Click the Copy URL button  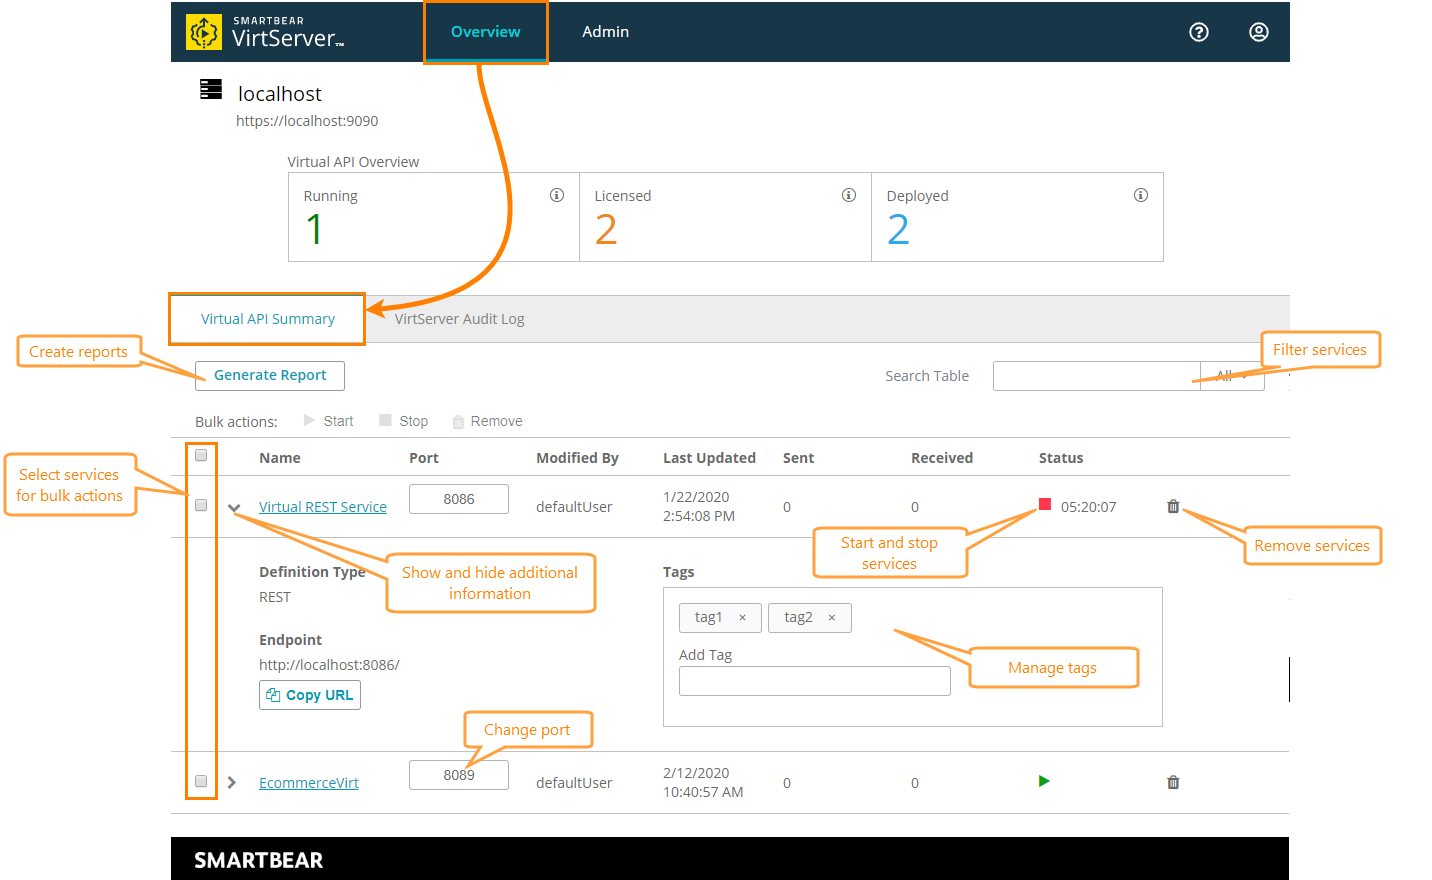coord(310,695)
